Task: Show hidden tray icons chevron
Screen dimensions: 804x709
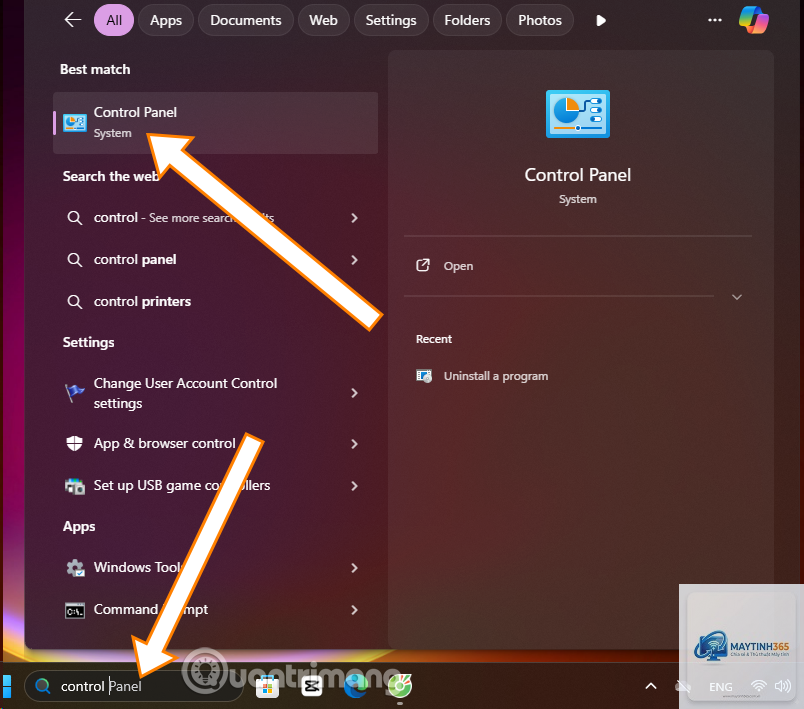Action: click(x=651, y=686)
